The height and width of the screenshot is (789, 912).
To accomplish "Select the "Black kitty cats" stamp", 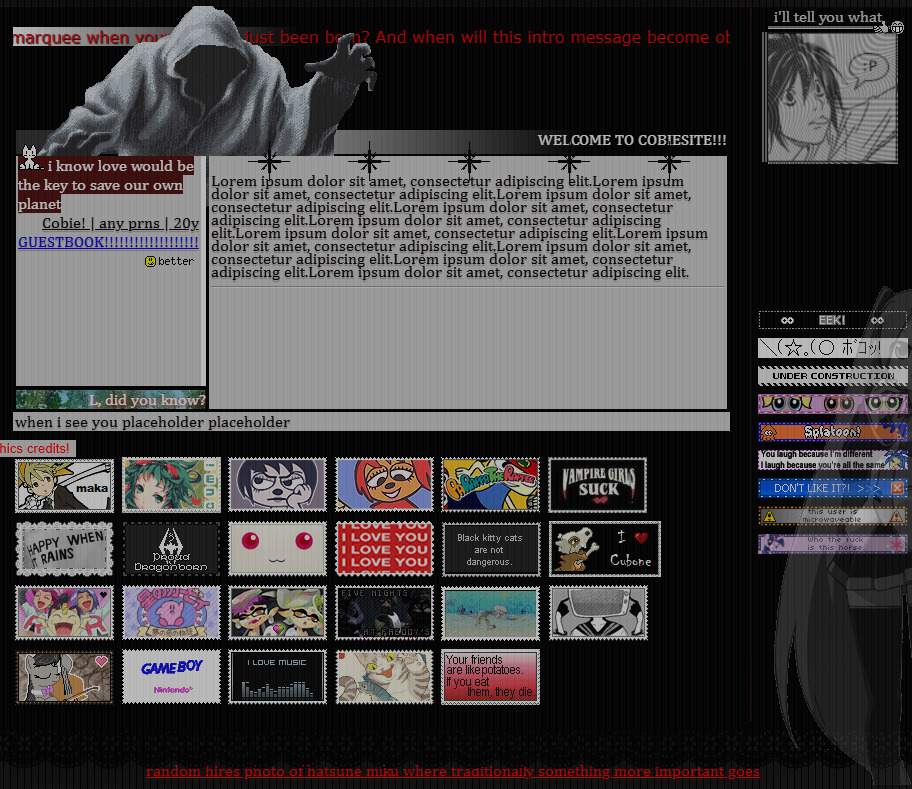I will click(490, 549).
